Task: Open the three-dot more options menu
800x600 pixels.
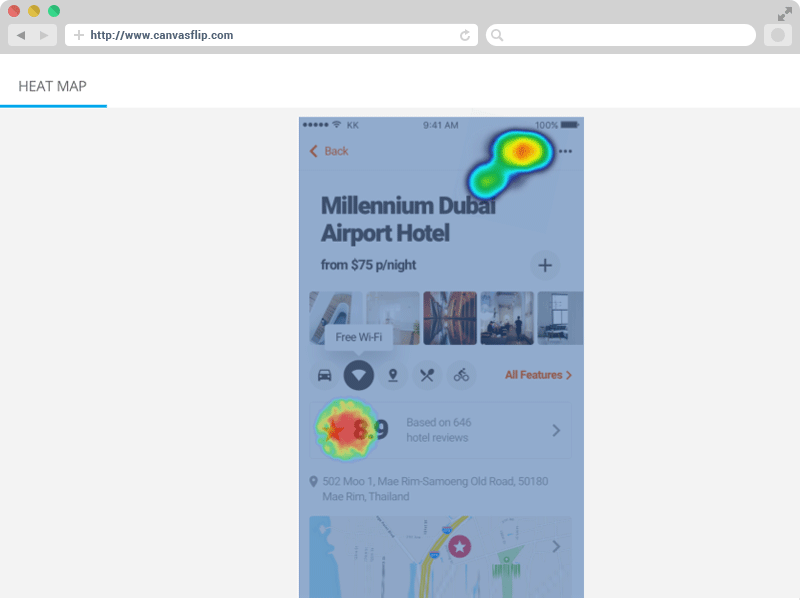Action: (565, 151)
